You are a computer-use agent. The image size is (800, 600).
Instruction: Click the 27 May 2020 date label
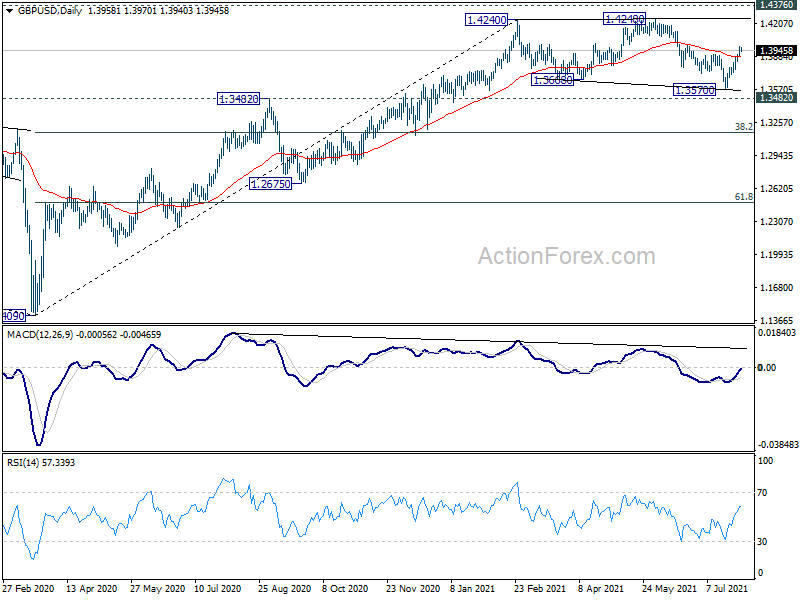point(157,589)
